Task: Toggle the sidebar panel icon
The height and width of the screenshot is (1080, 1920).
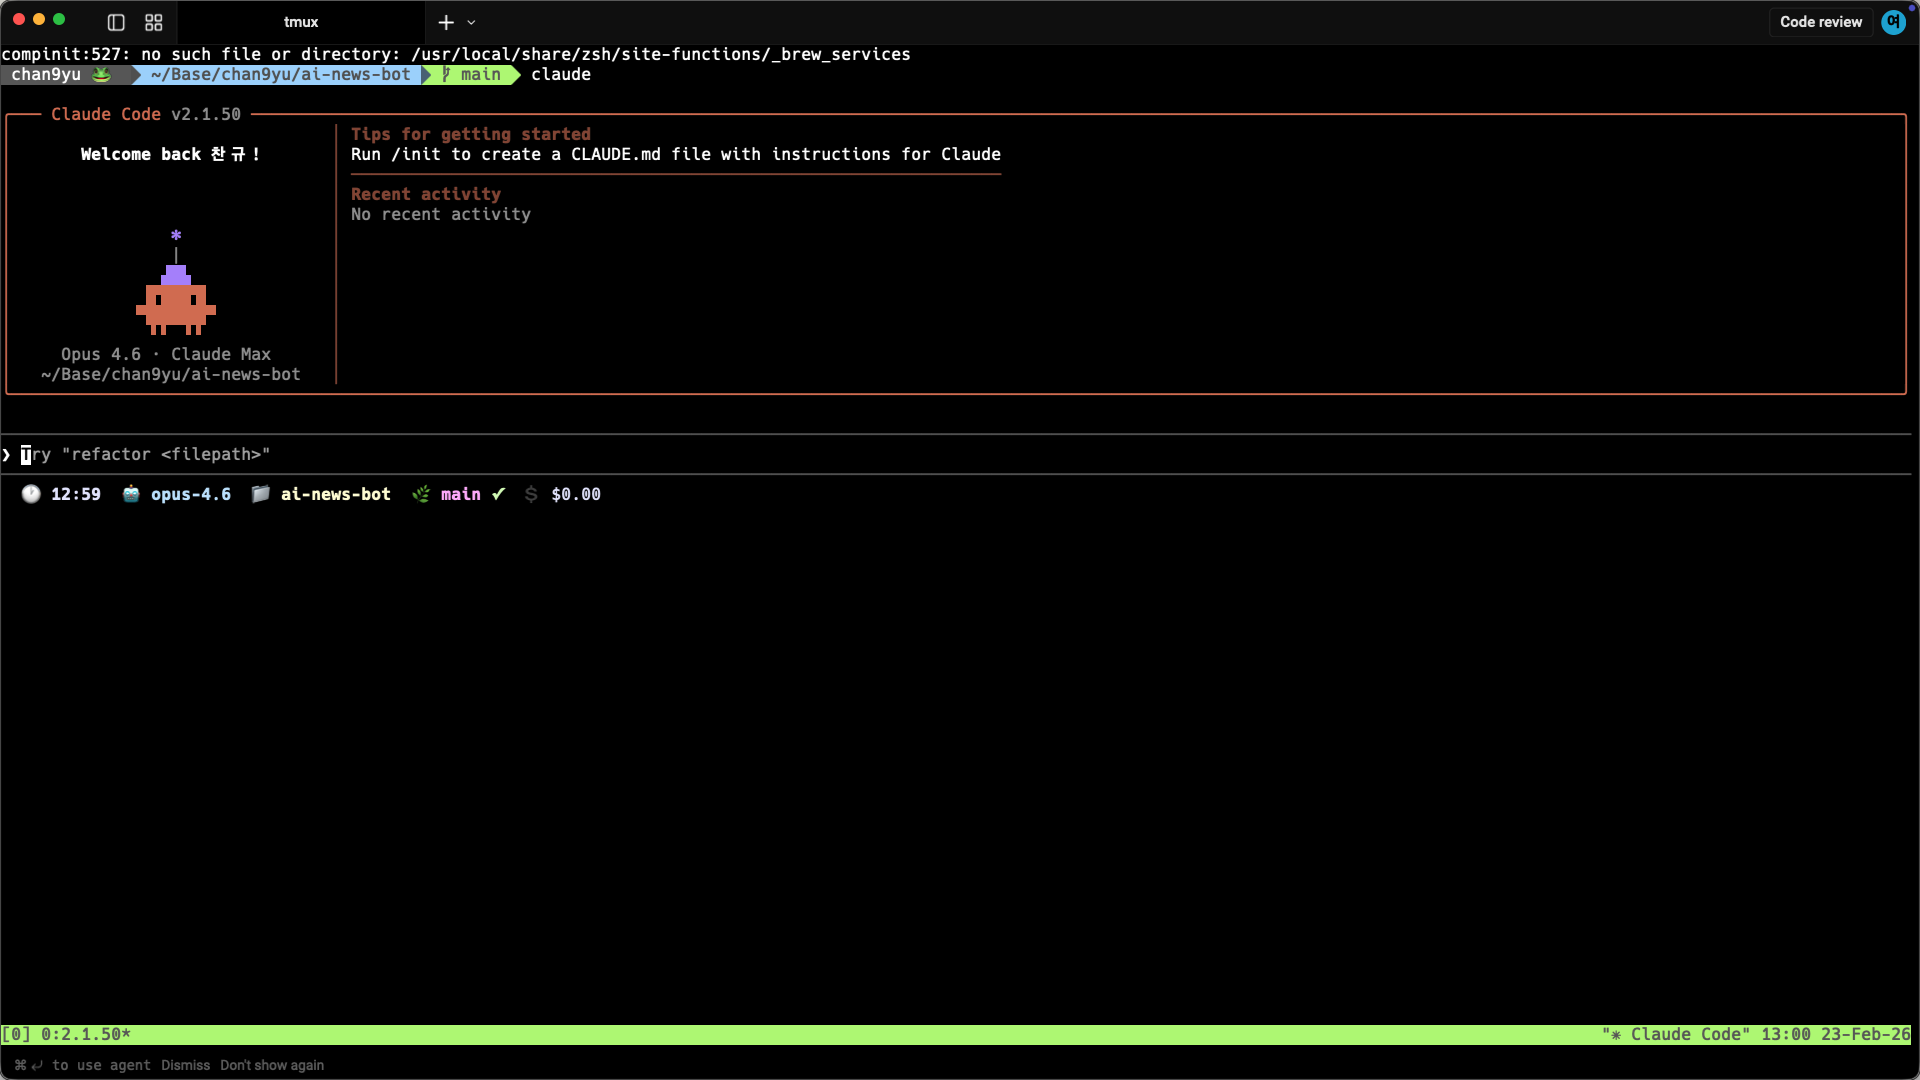Action: (116, 22)
